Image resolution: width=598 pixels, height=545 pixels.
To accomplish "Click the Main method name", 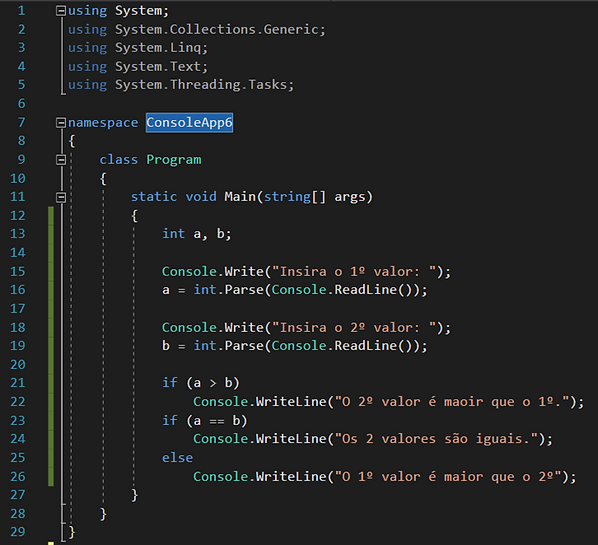I will tap(240, 197).
